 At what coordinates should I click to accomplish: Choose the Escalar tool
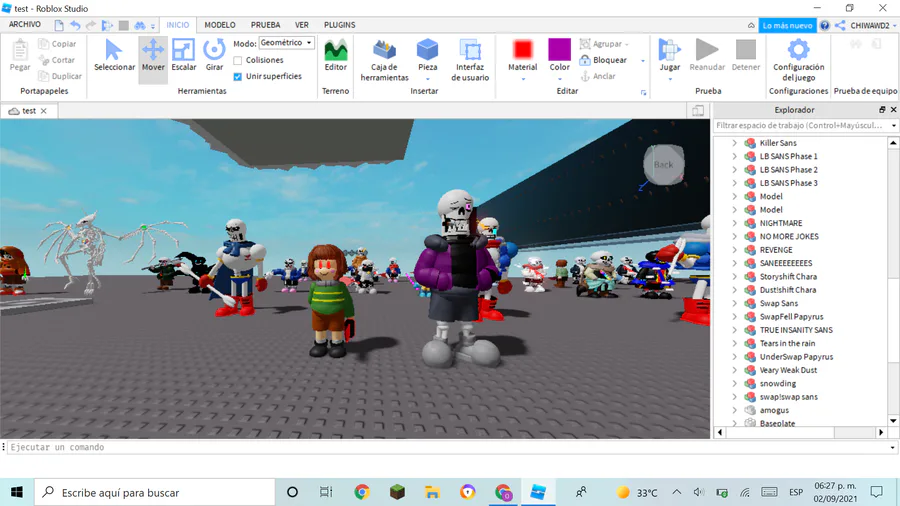(x=184, y=55)
